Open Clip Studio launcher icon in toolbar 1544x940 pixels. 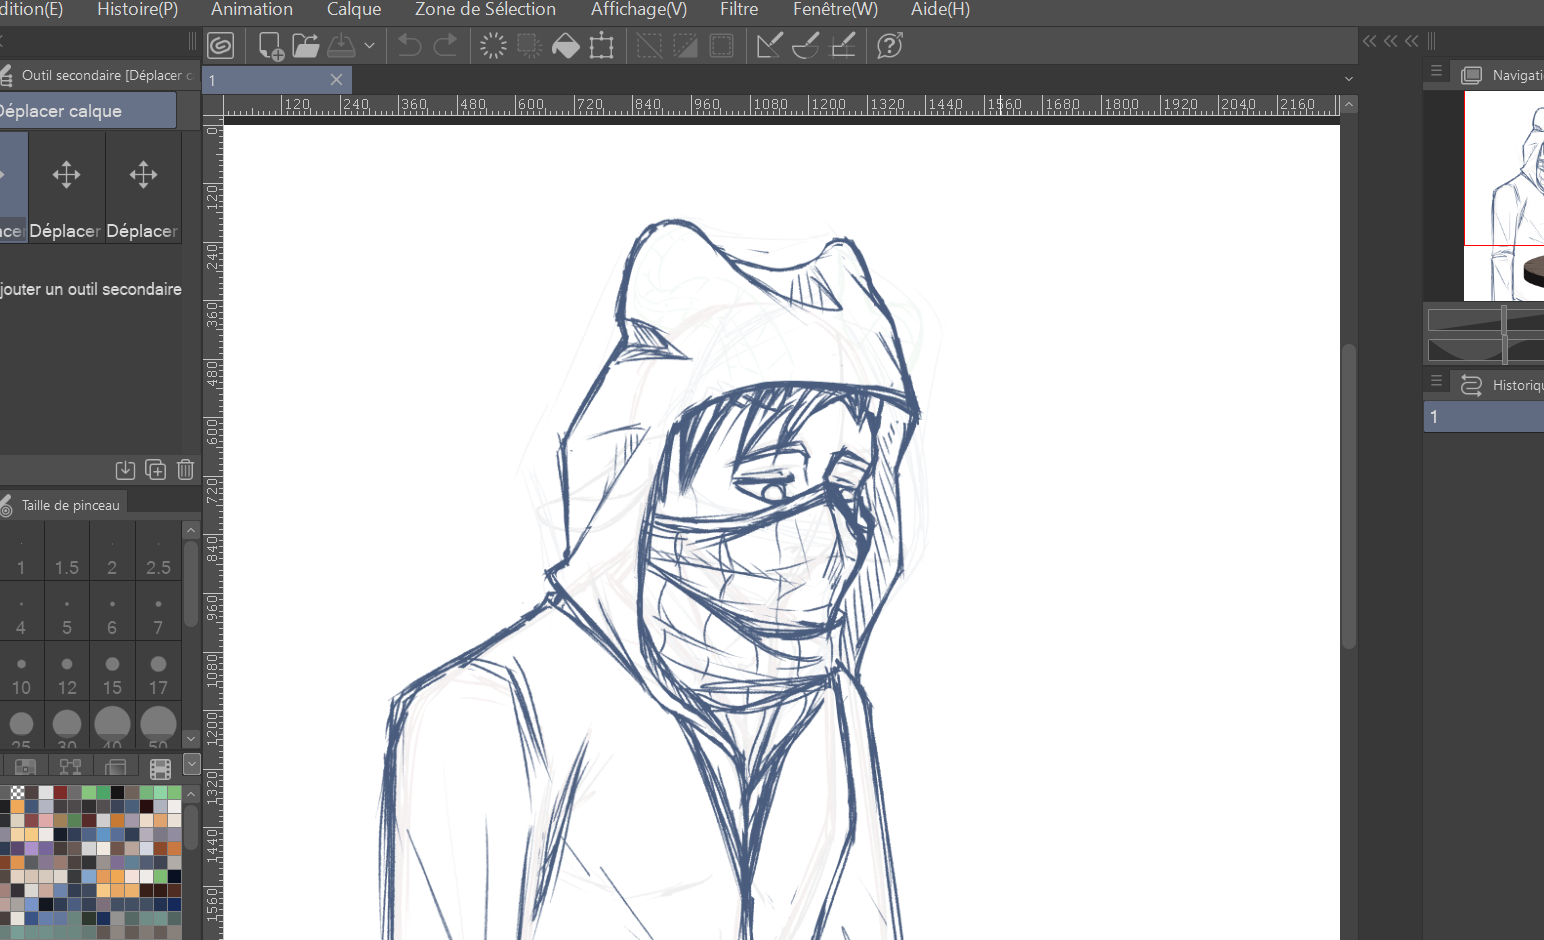pyautogui.click(x=220, y=45)
